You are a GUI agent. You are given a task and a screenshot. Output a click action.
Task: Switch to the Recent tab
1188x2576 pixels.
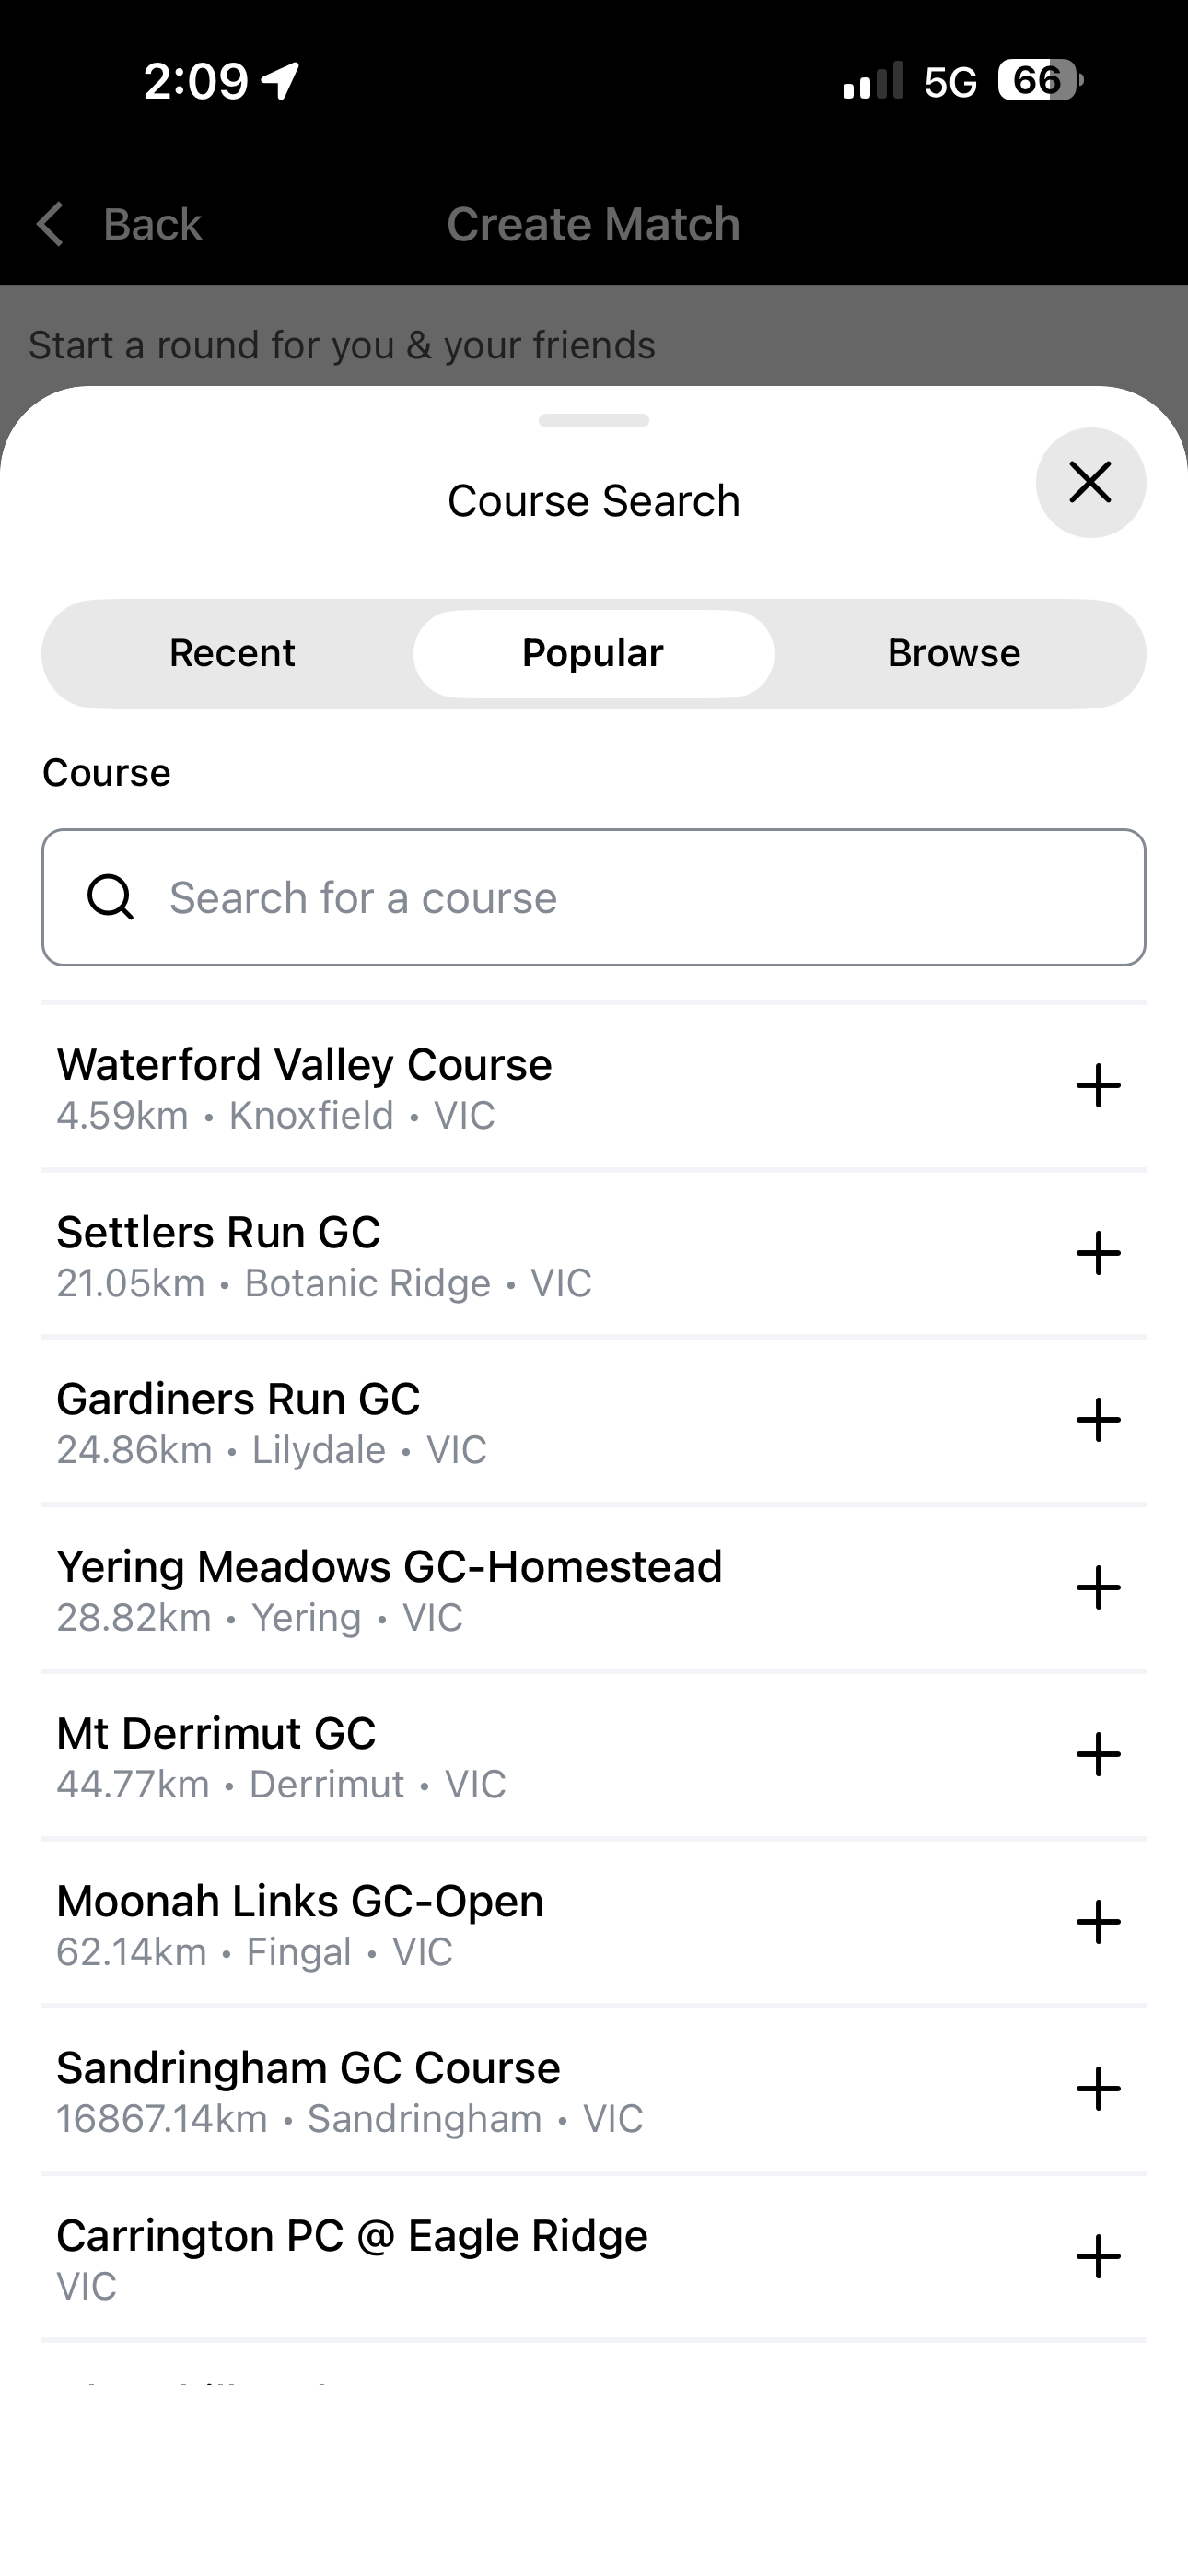click(x=232, y=654)
